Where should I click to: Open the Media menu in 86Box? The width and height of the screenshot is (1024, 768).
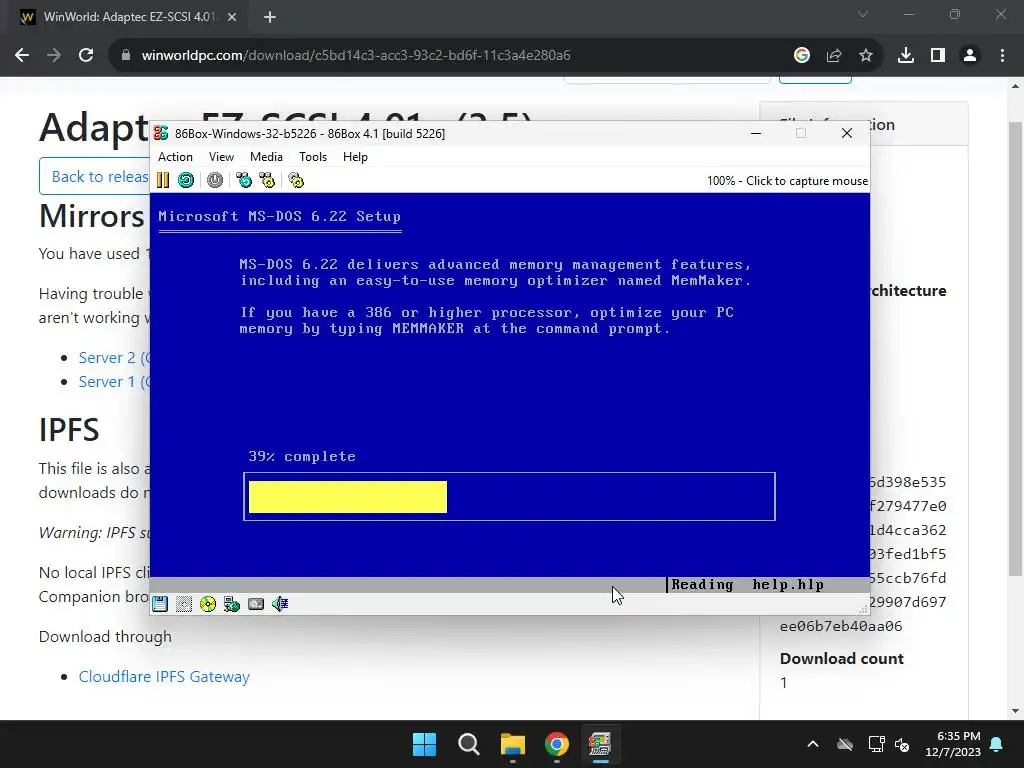[266, 157]
